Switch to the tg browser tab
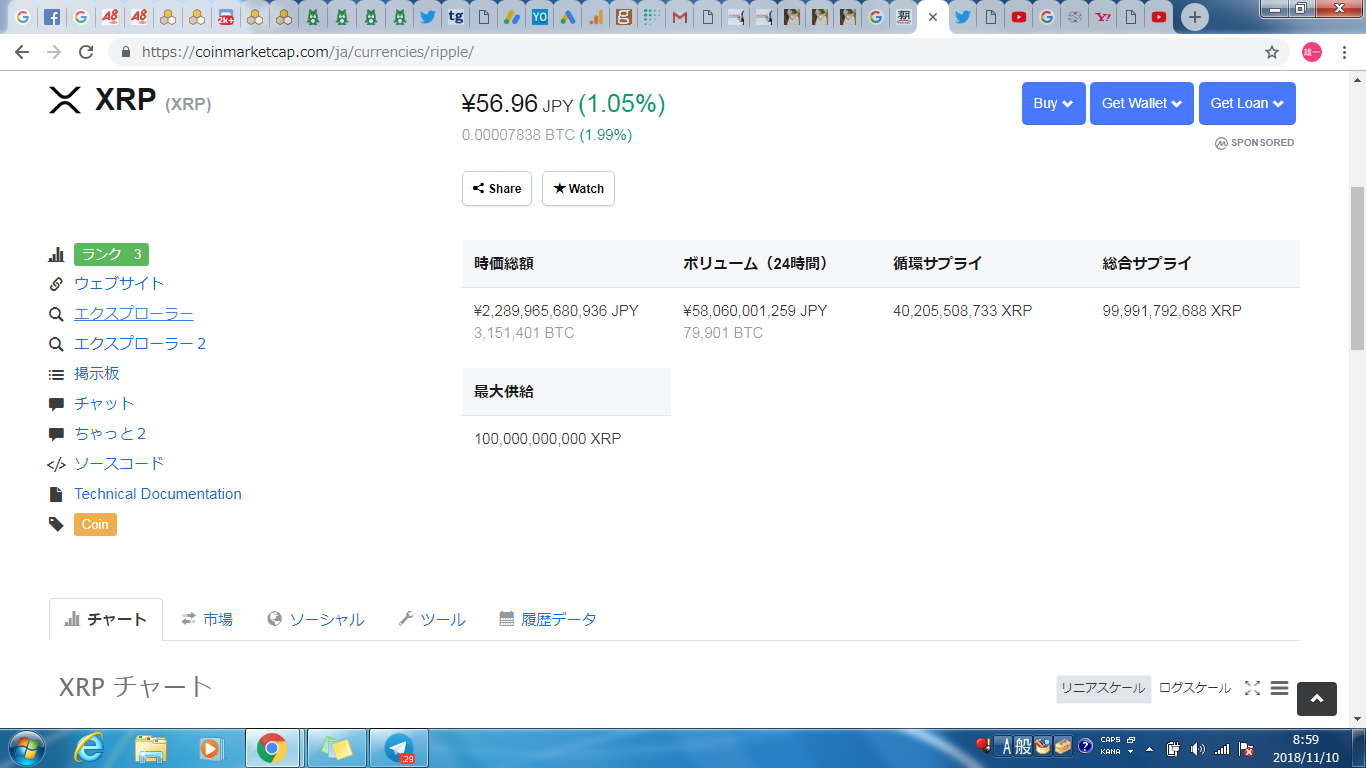The image size is (1366, 768). pyautogui.click(x=456, y=17)
